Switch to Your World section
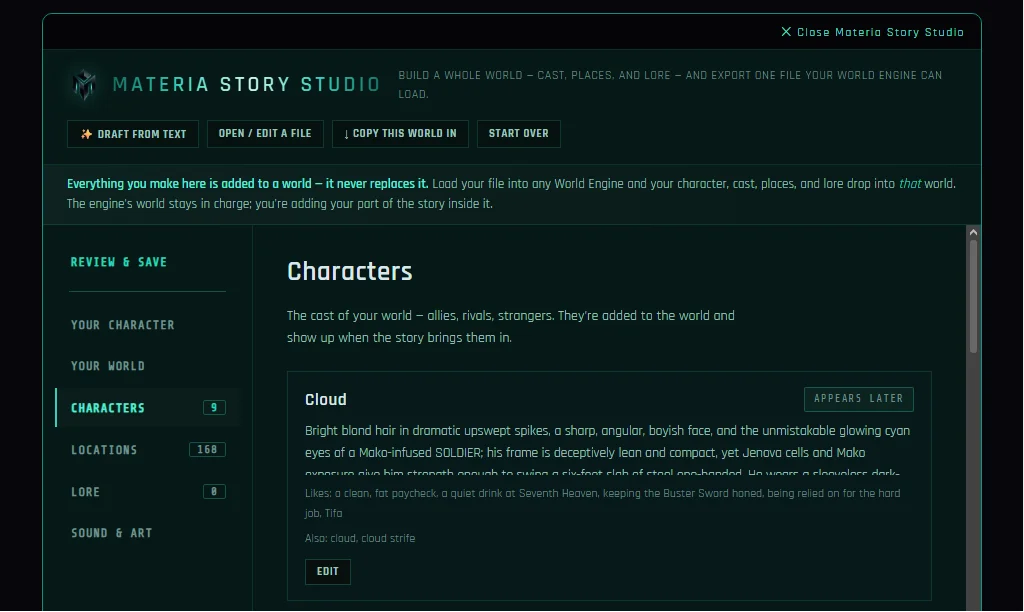Viewport: 1024px width, 612px height. coord(108,366)
